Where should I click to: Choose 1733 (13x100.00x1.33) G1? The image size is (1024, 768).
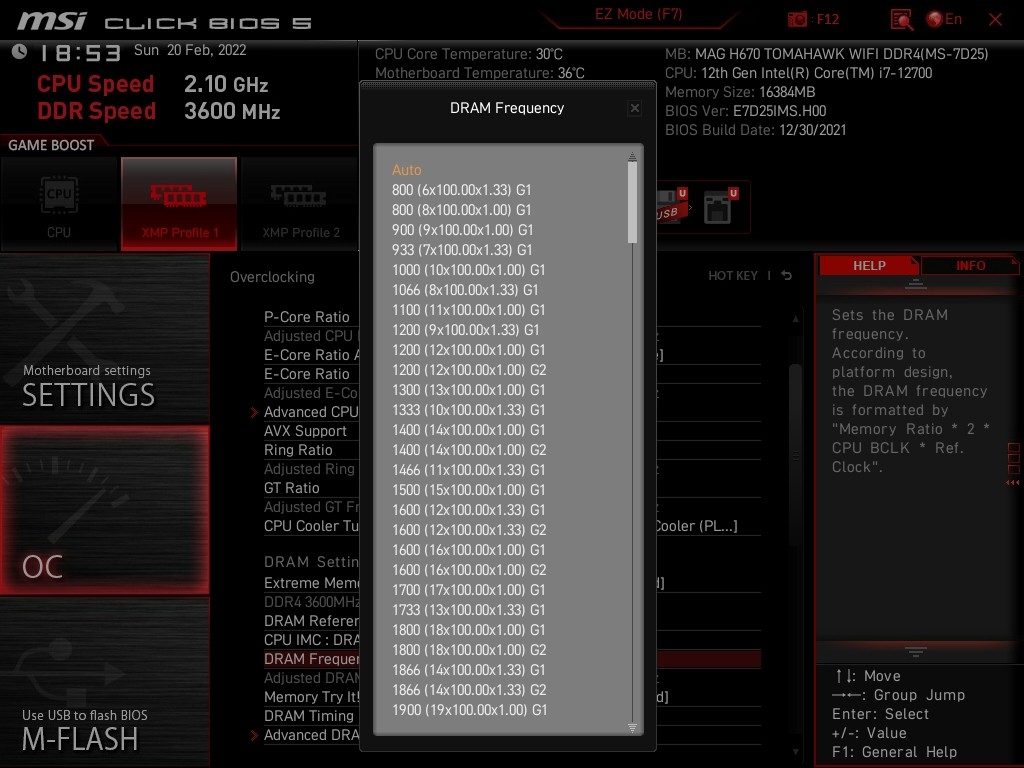[x=468, y=610]
